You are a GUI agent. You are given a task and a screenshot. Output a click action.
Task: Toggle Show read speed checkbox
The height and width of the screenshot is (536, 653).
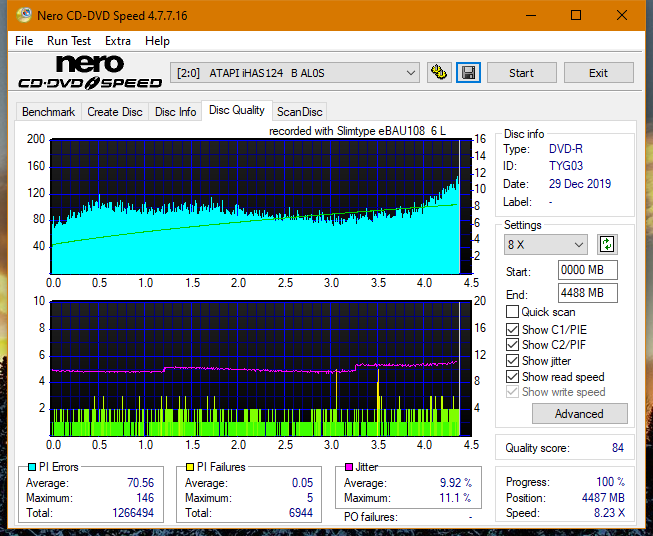[x=512, y=376]
